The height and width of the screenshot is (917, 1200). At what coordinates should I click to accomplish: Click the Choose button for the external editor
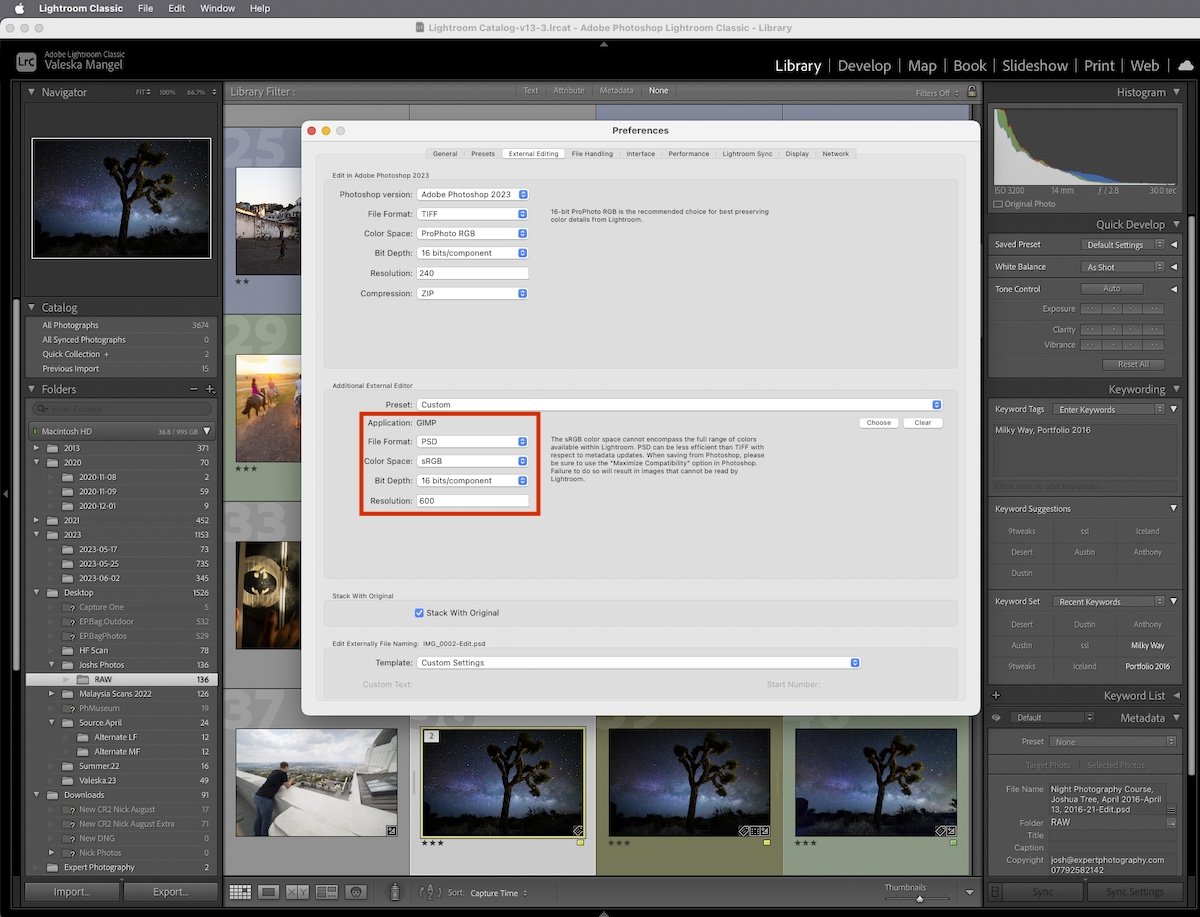click(x=877, y=422)
